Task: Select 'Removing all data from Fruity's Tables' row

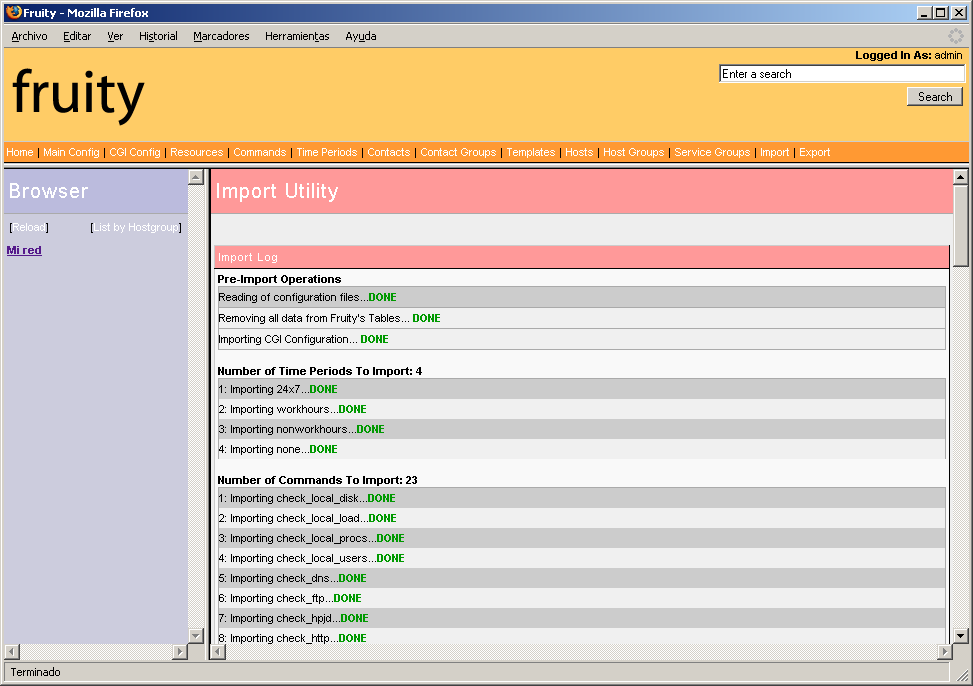Action: [581, 318]
